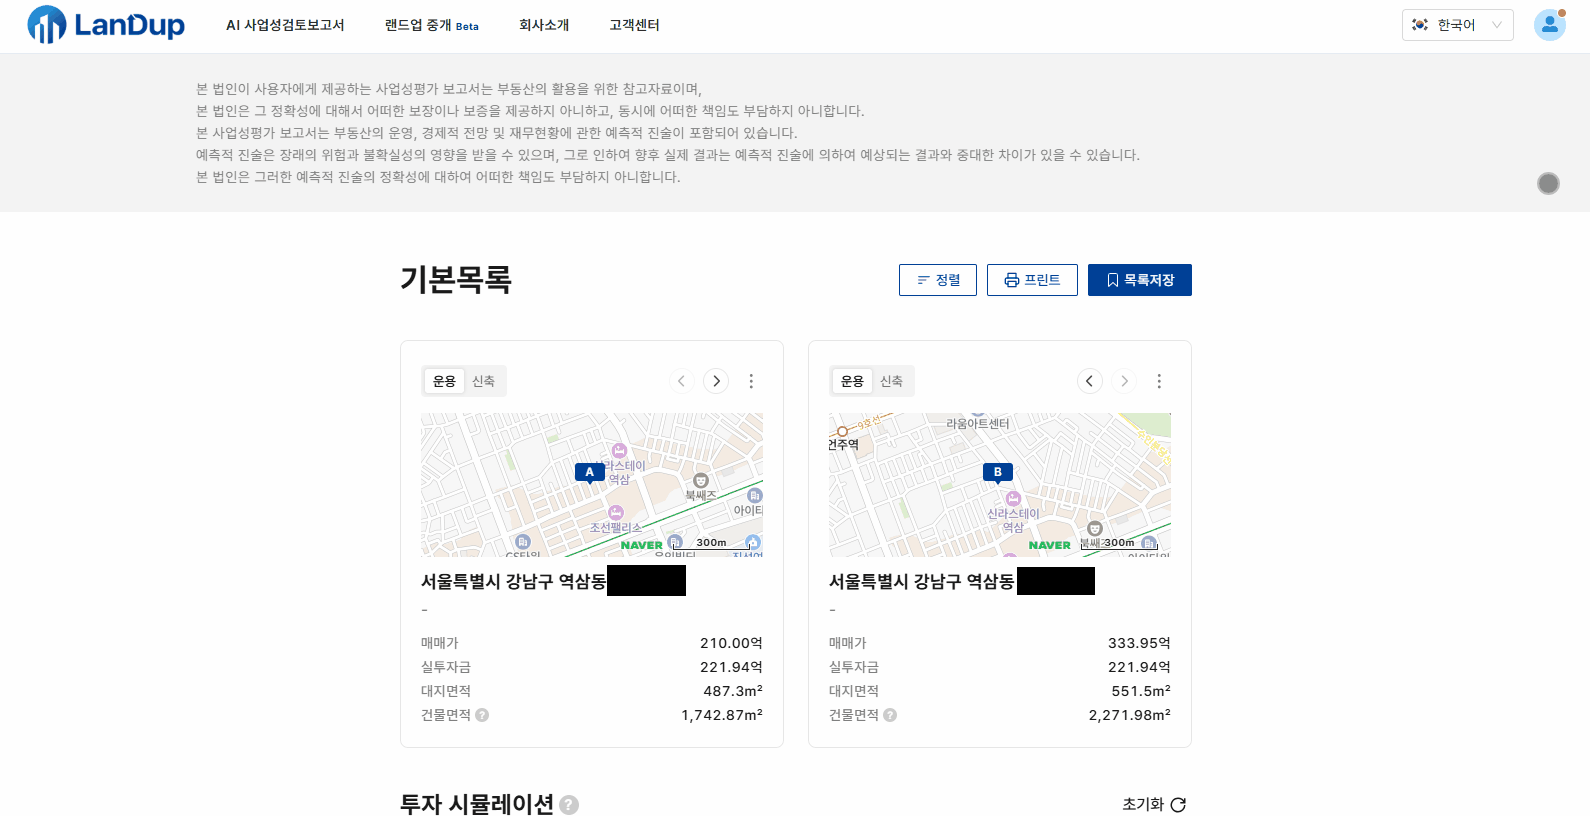Select the 신축 toggle on card A
The image size is (1590, 816).
484,381
